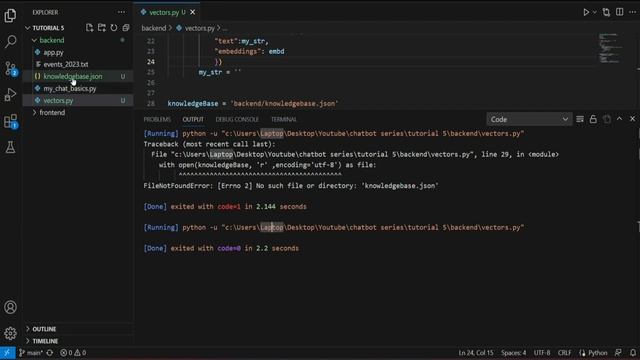Click the Explorer more actions ellipsis
640x360 pixels.
pyautogui.click(x=121, y=12)
